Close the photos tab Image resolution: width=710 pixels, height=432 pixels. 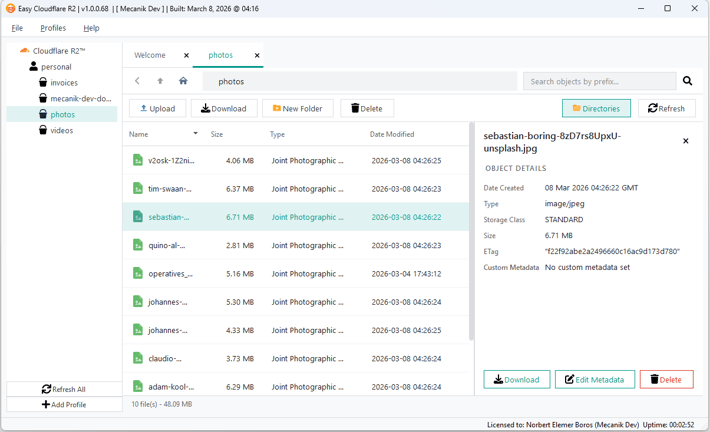click(257, 55)
